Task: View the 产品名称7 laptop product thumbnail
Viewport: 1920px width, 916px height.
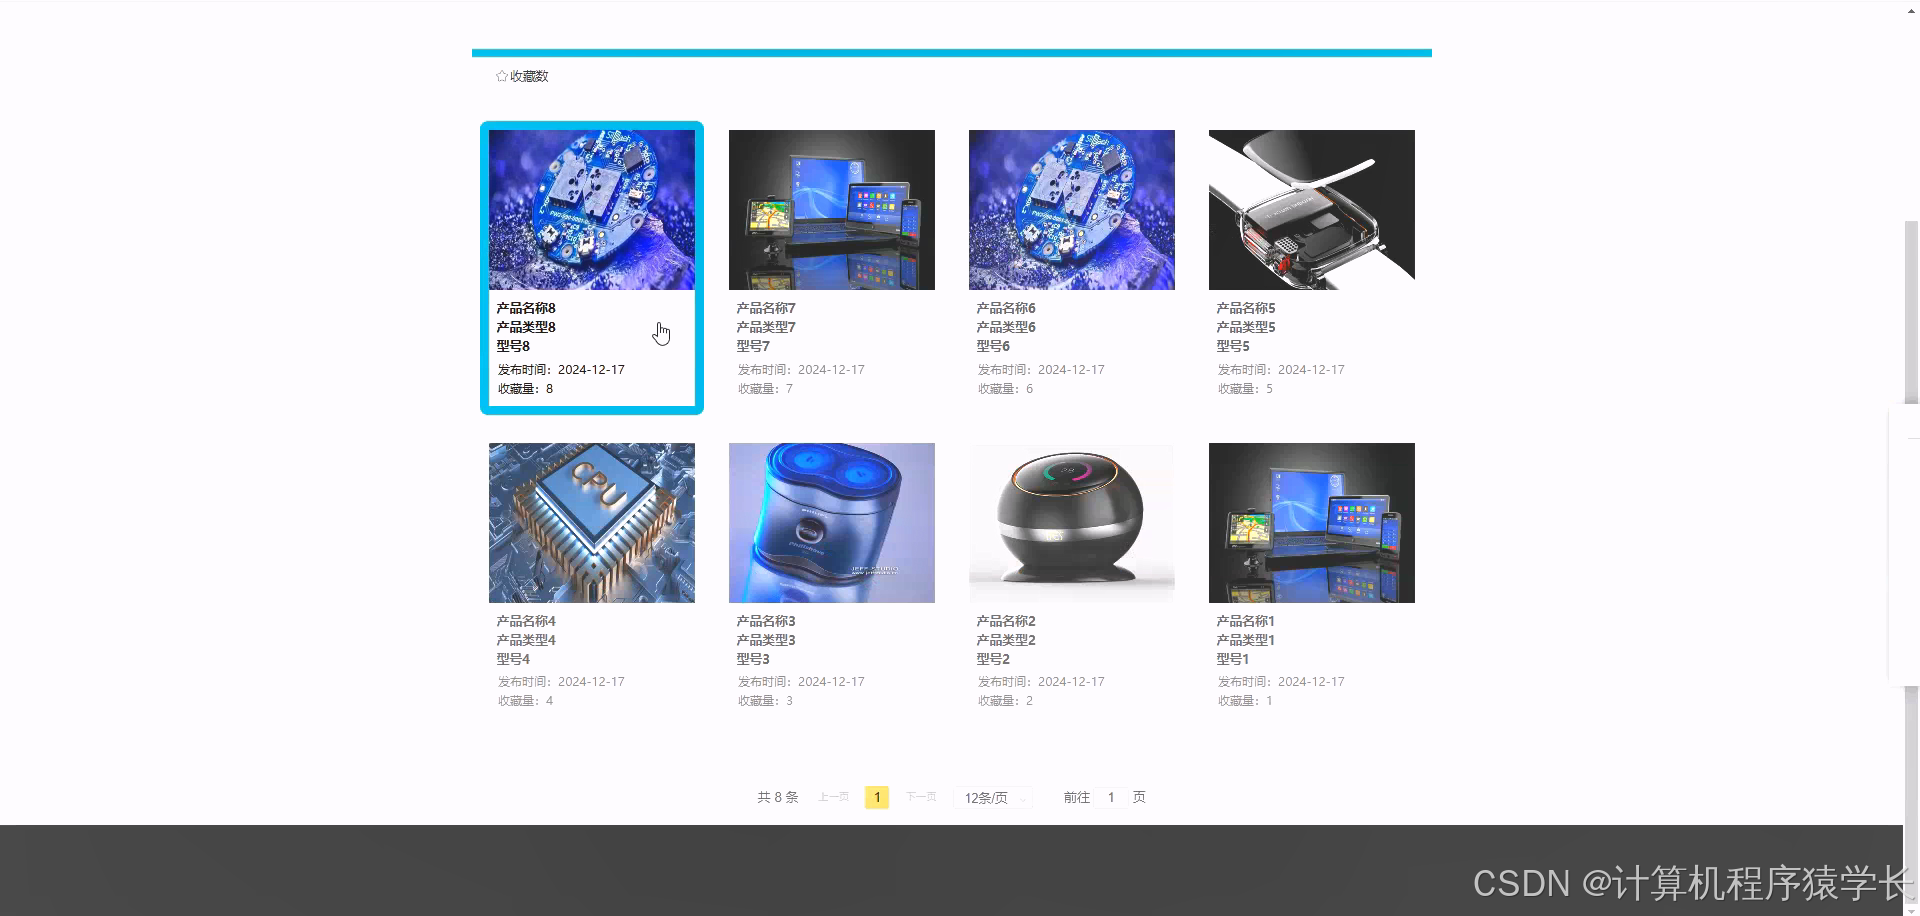Action: (831, 210)
